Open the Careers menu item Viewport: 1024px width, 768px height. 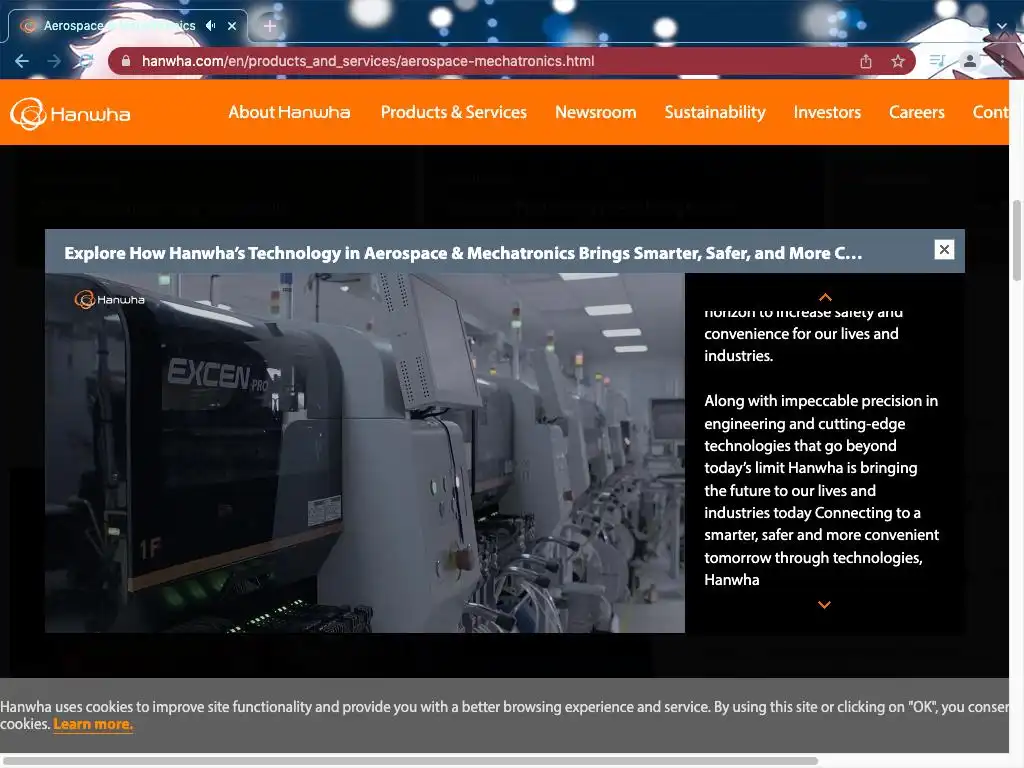click(916, 112)
